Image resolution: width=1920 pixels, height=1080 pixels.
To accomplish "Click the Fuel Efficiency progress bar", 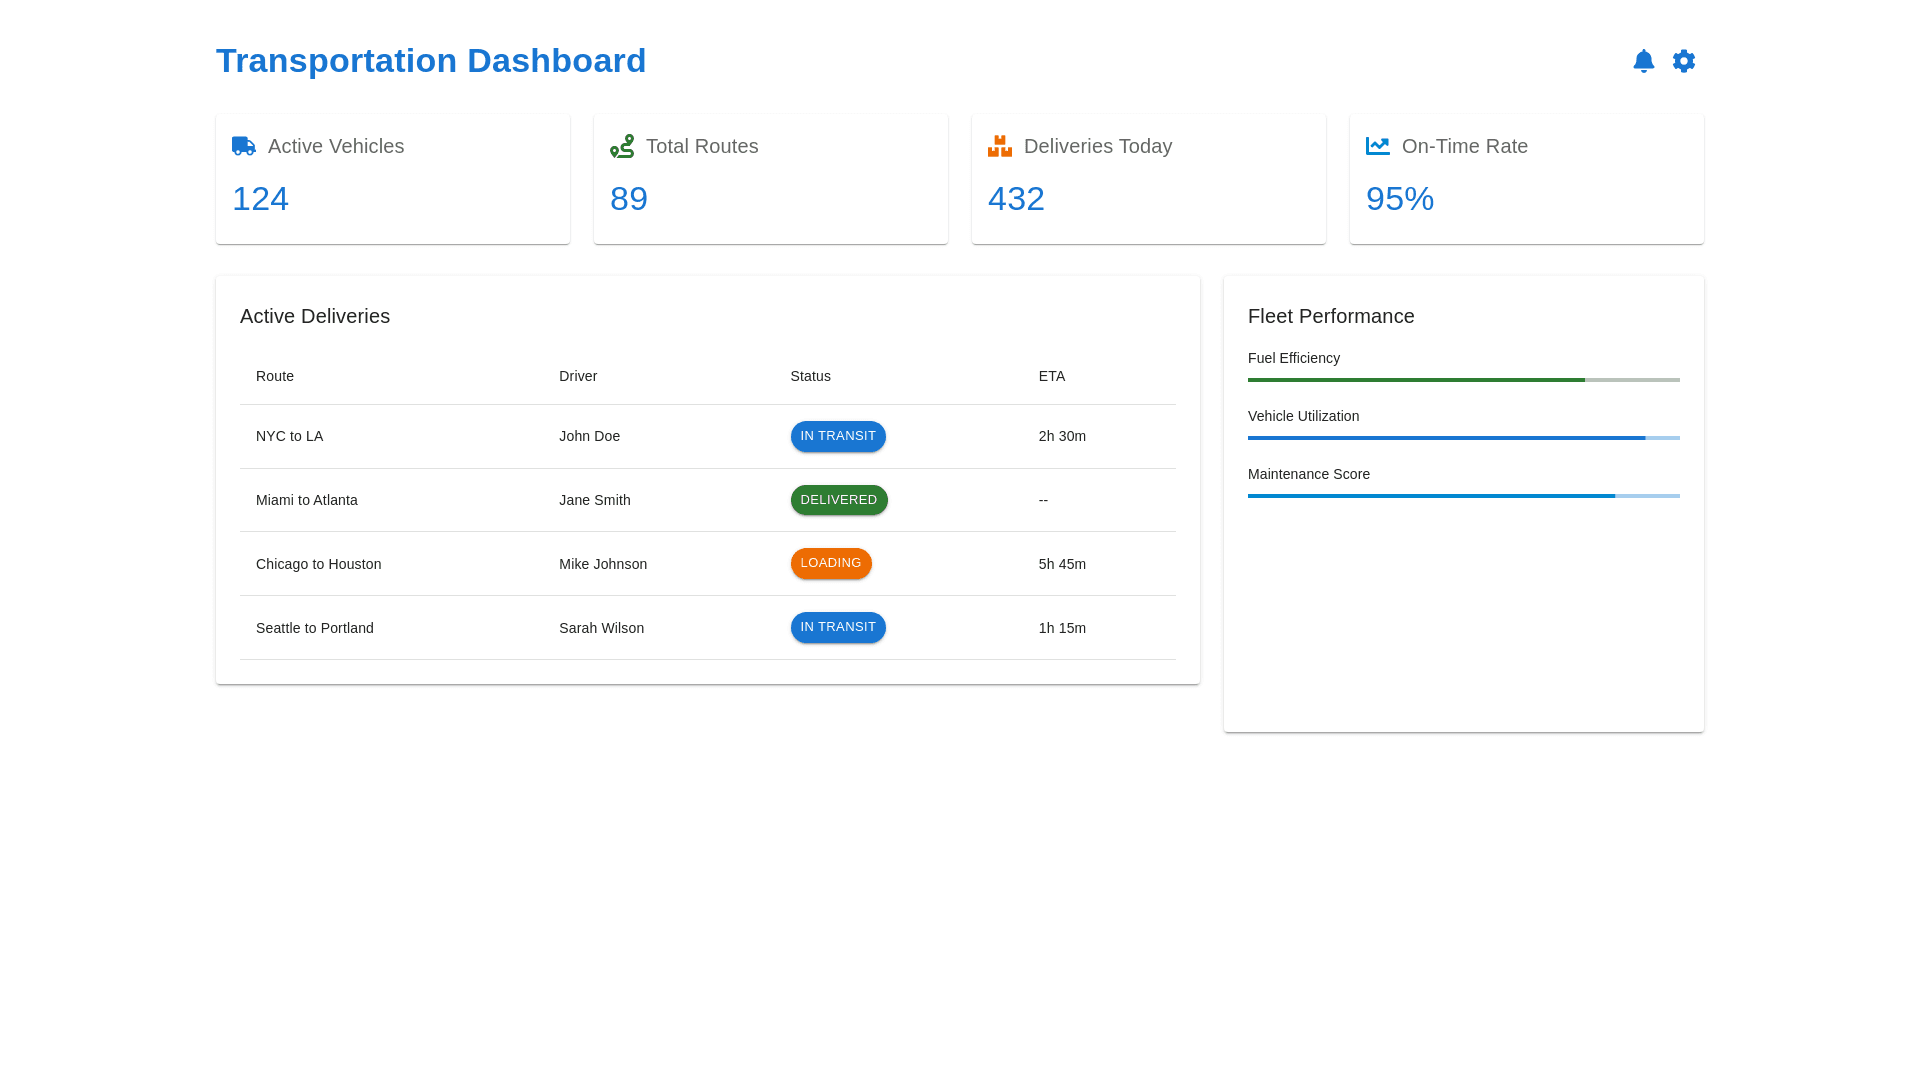I will (1463, 380).
